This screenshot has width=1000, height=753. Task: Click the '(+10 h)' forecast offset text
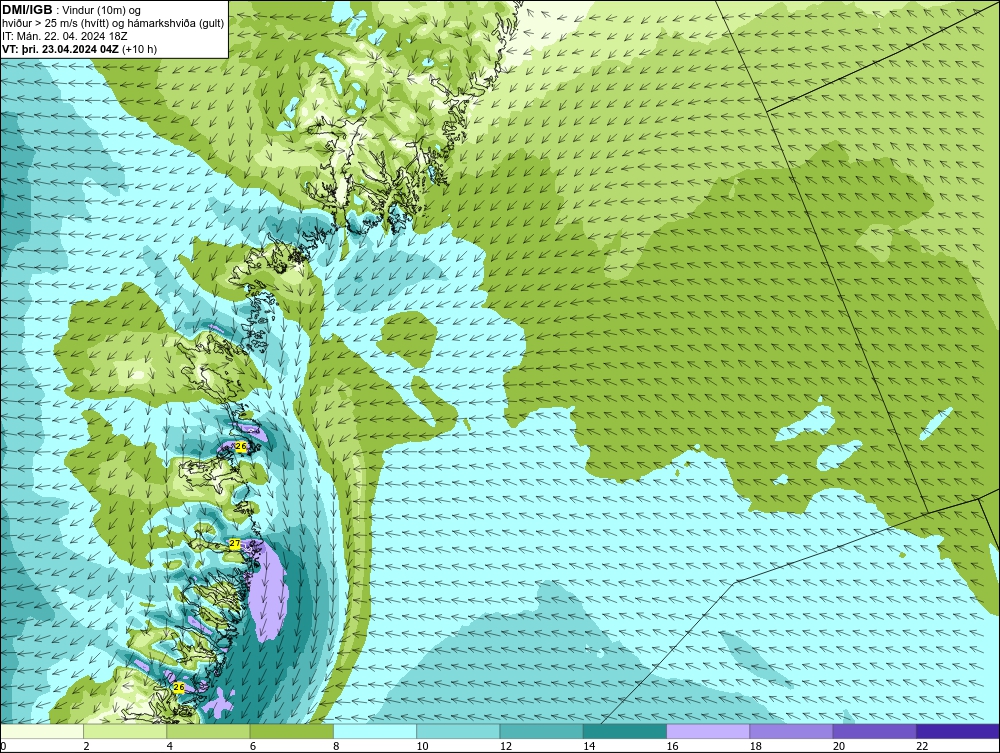tap(139, 48)
